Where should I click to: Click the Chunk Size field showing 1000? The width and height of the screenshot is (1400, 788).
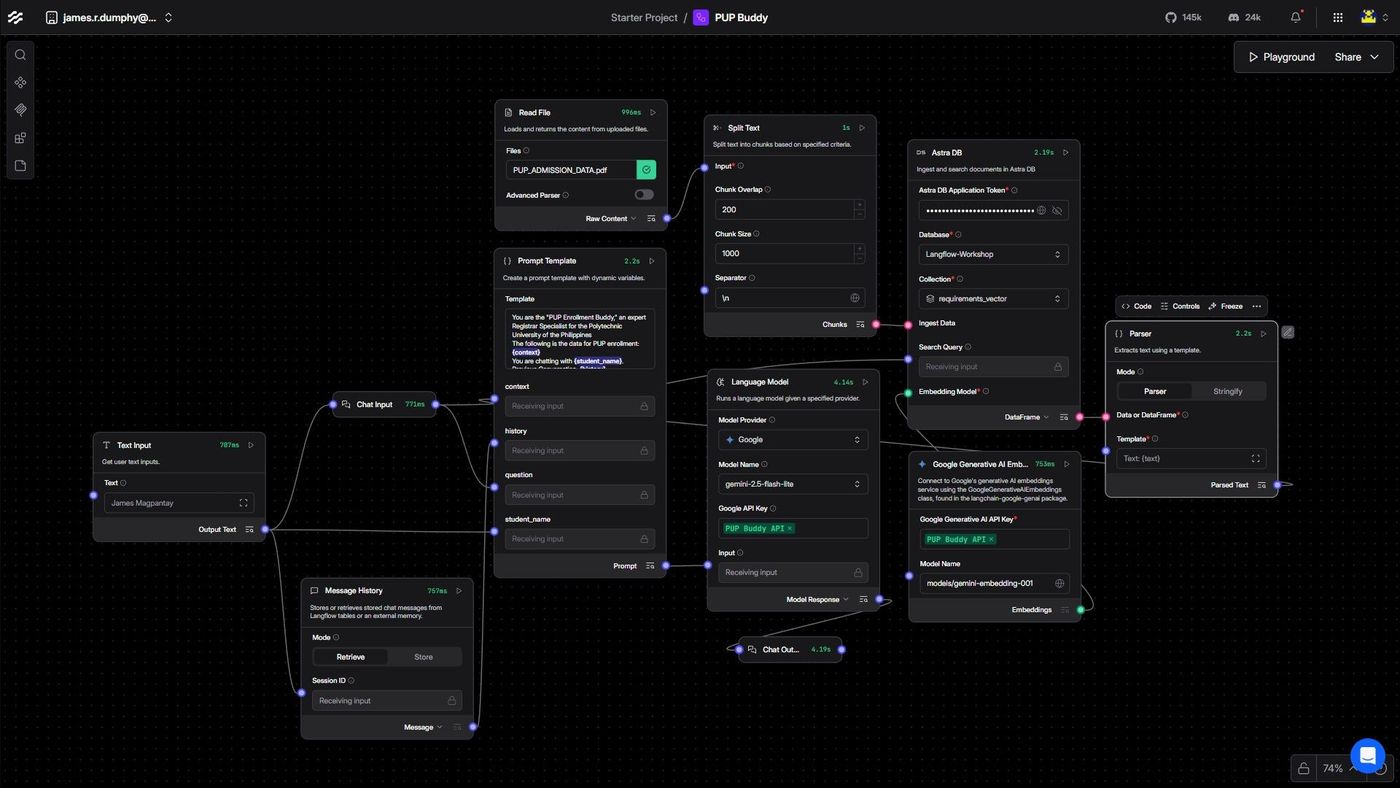pyautogui.click(x=784, y=254)
